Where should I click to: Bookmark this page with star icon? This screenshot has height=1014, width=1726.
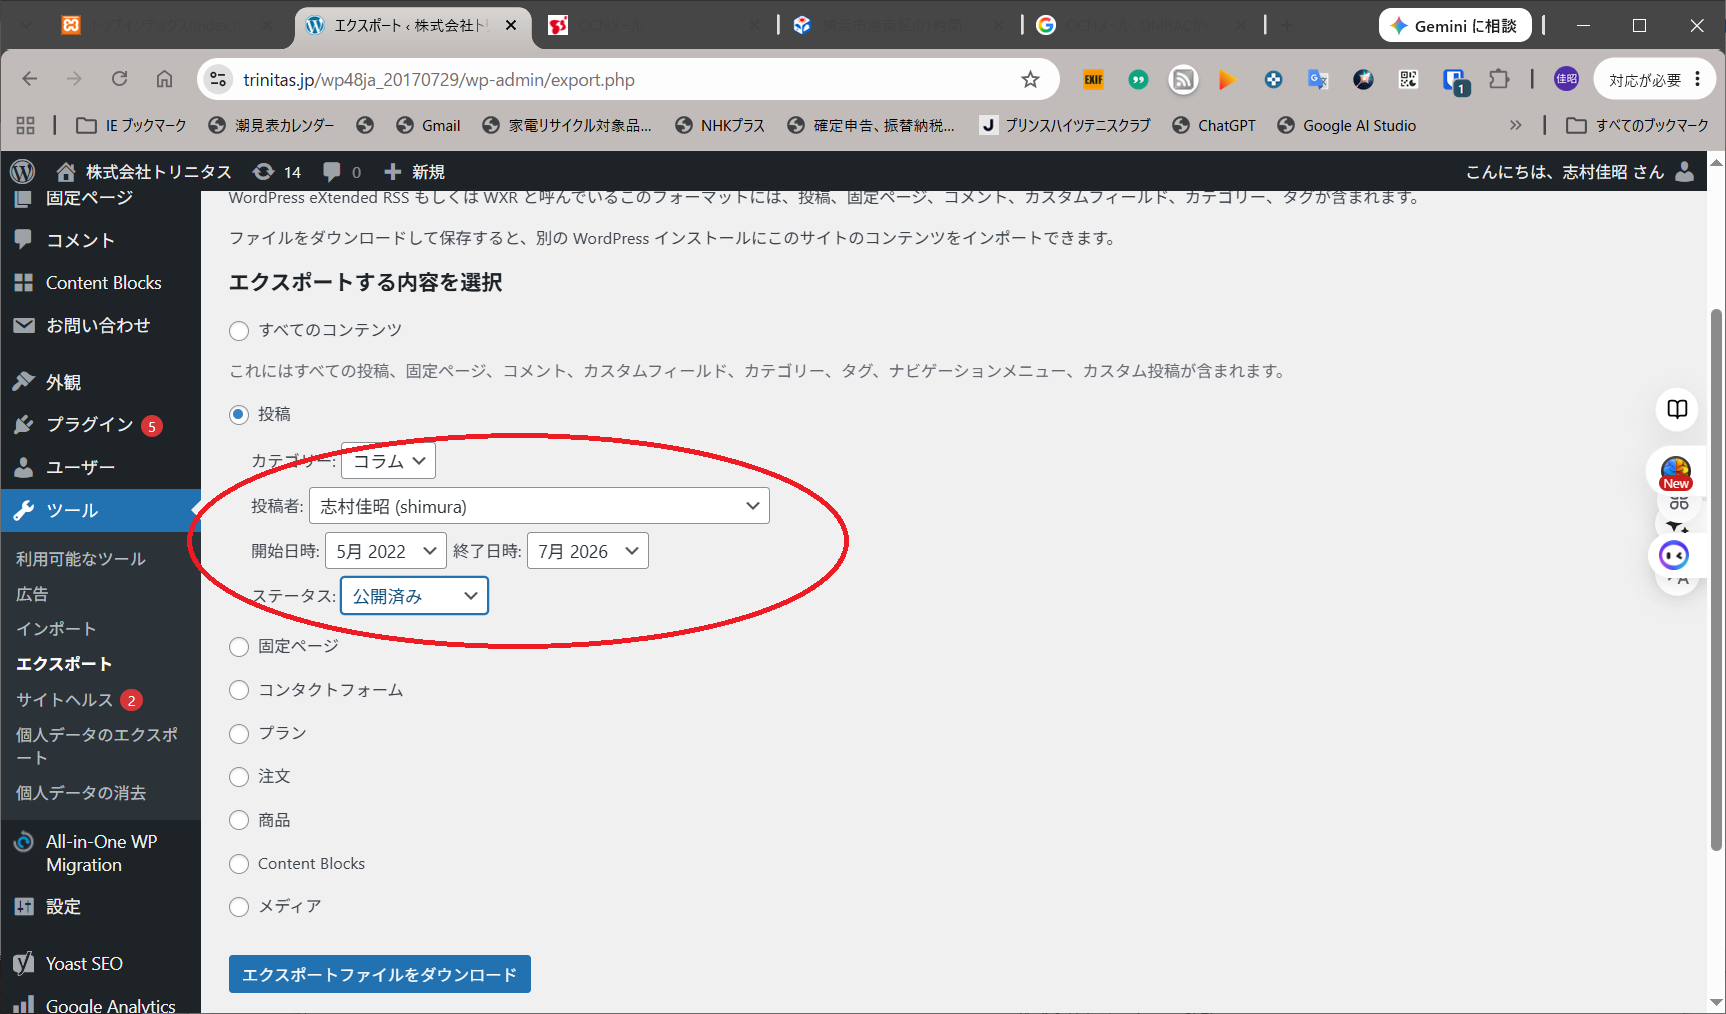(x=1030, y=79)
